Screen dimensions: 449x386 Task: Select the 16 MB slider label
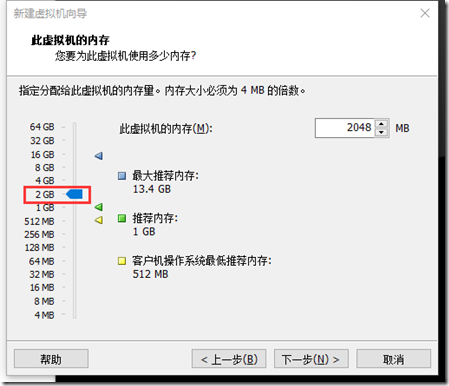(x=42, y=287)
